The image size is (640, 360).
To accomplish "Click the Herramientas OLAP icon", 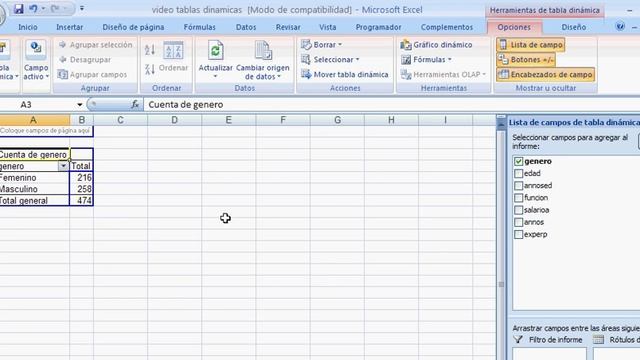I will [406, 74].
